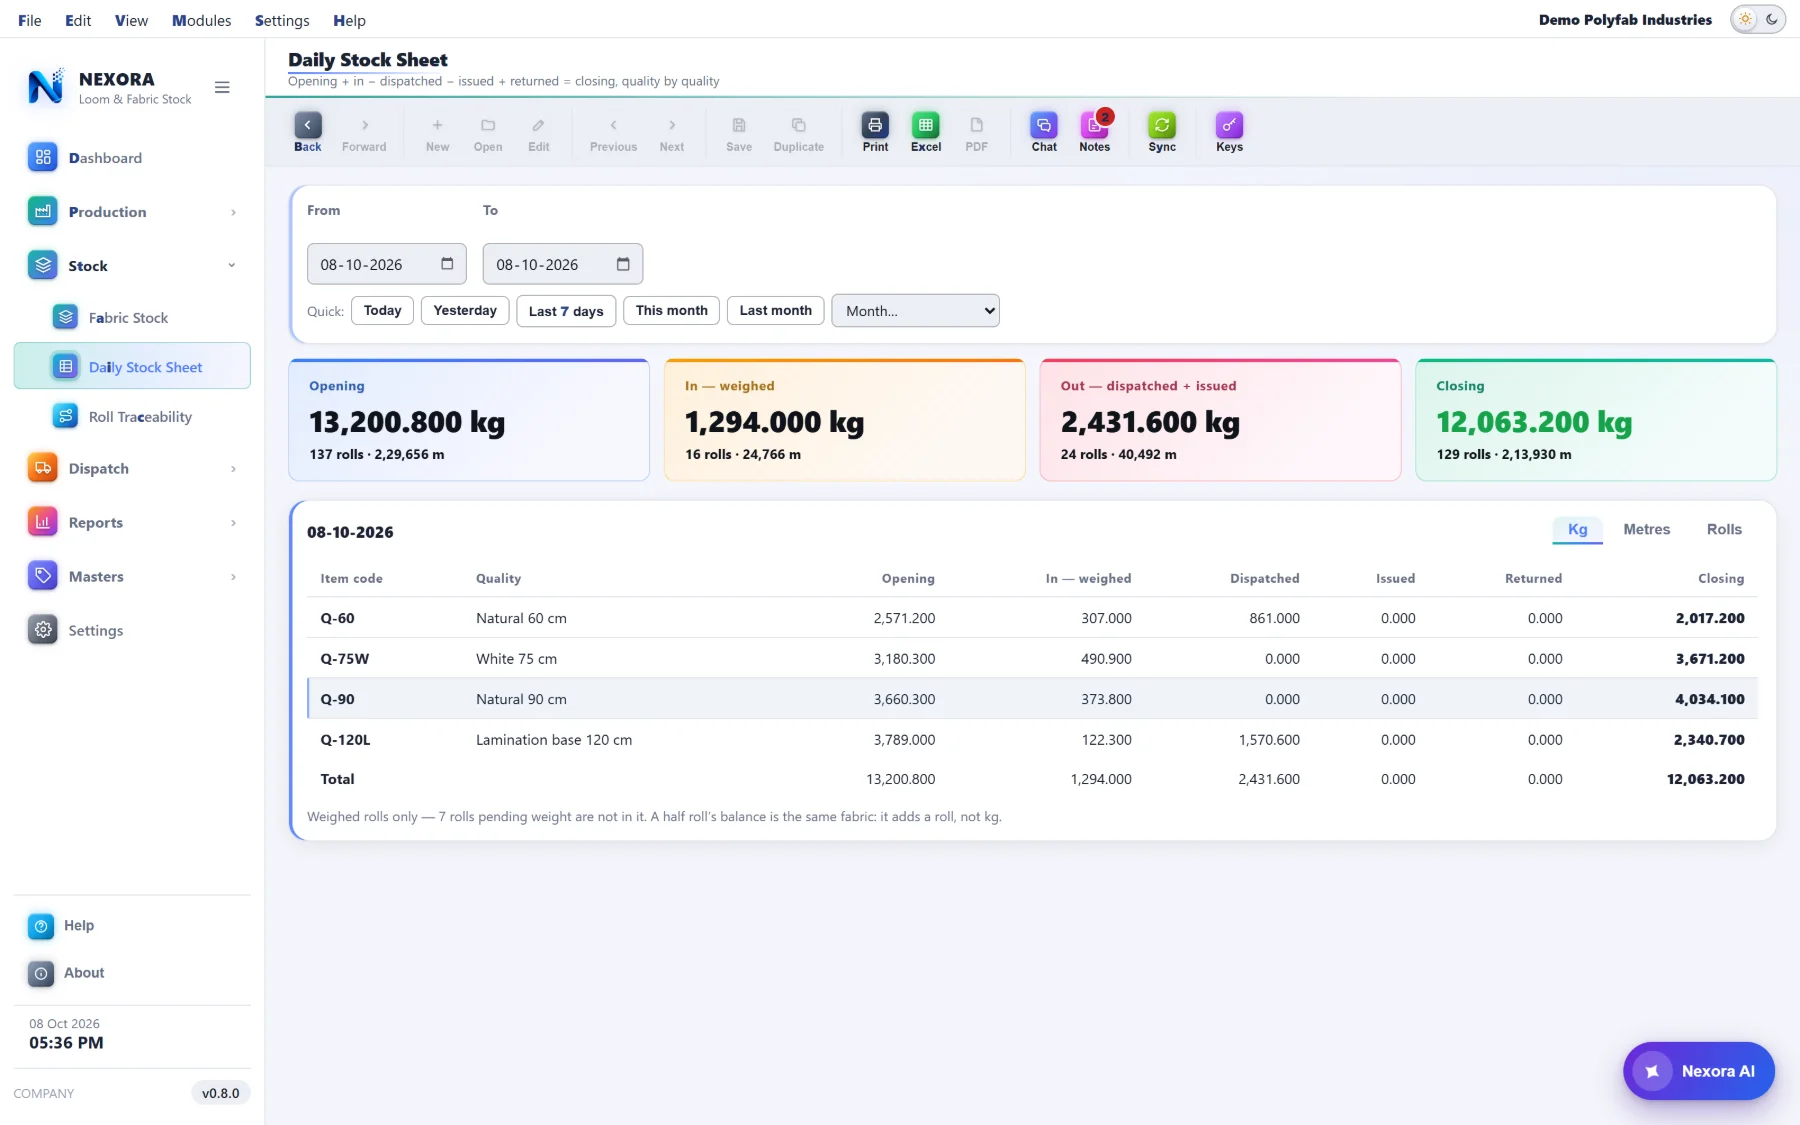
Task: Select the Q-90 table row
Action: (x=1032, y=699)
